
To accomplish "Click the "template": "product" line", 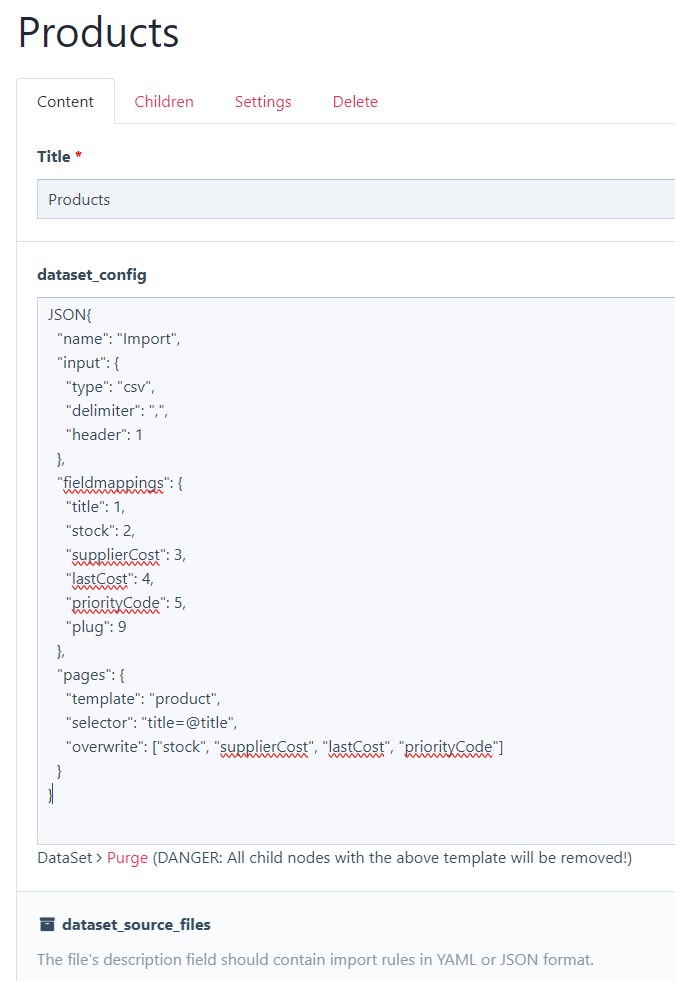I will tap(142, 698).
